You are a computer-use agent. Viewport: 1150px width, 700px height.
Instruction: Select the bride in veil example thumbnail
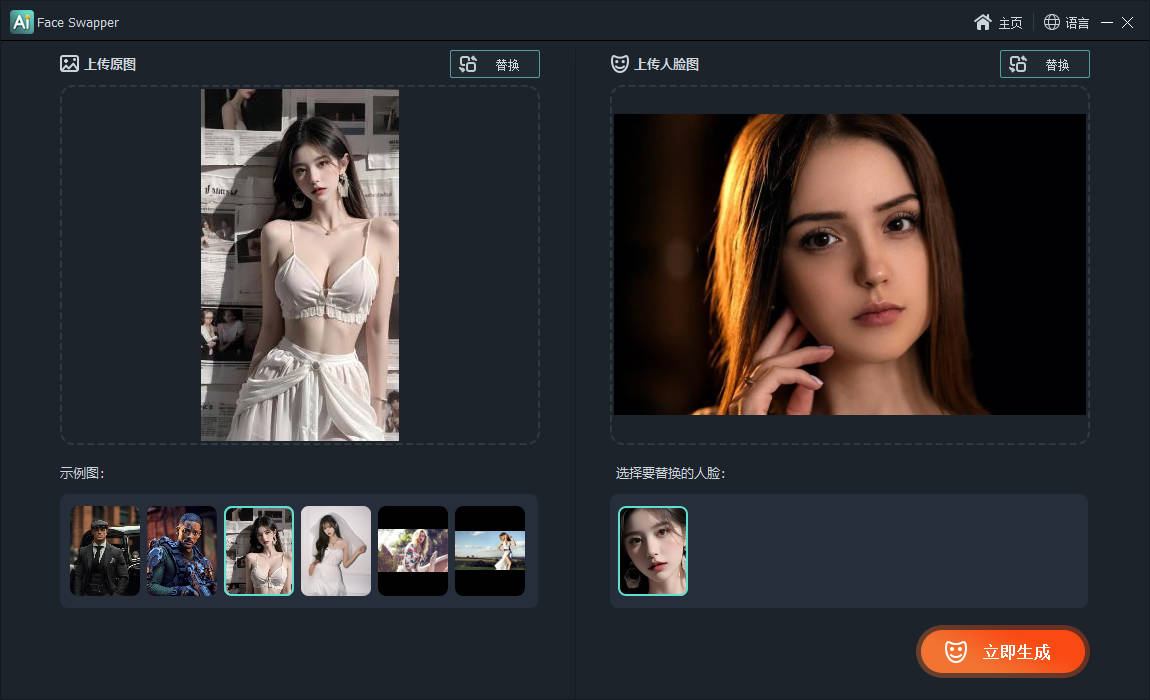tap(335, 550)
